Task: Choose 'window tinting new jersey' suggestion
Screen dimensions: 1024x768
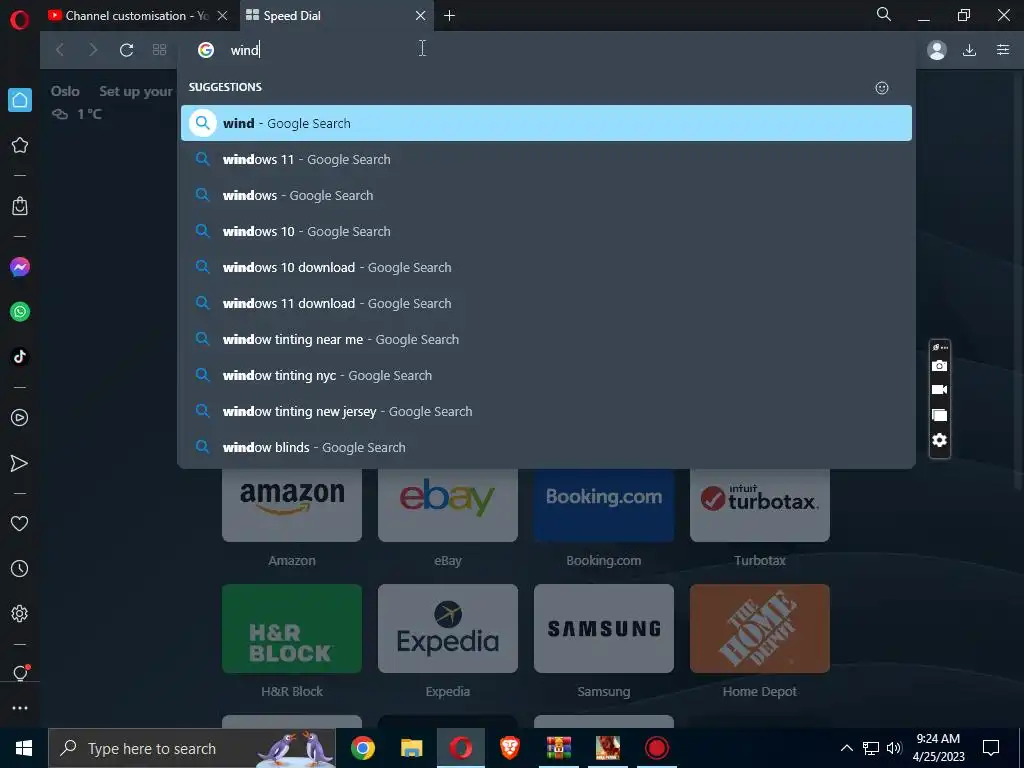Action: coord(546,411)
